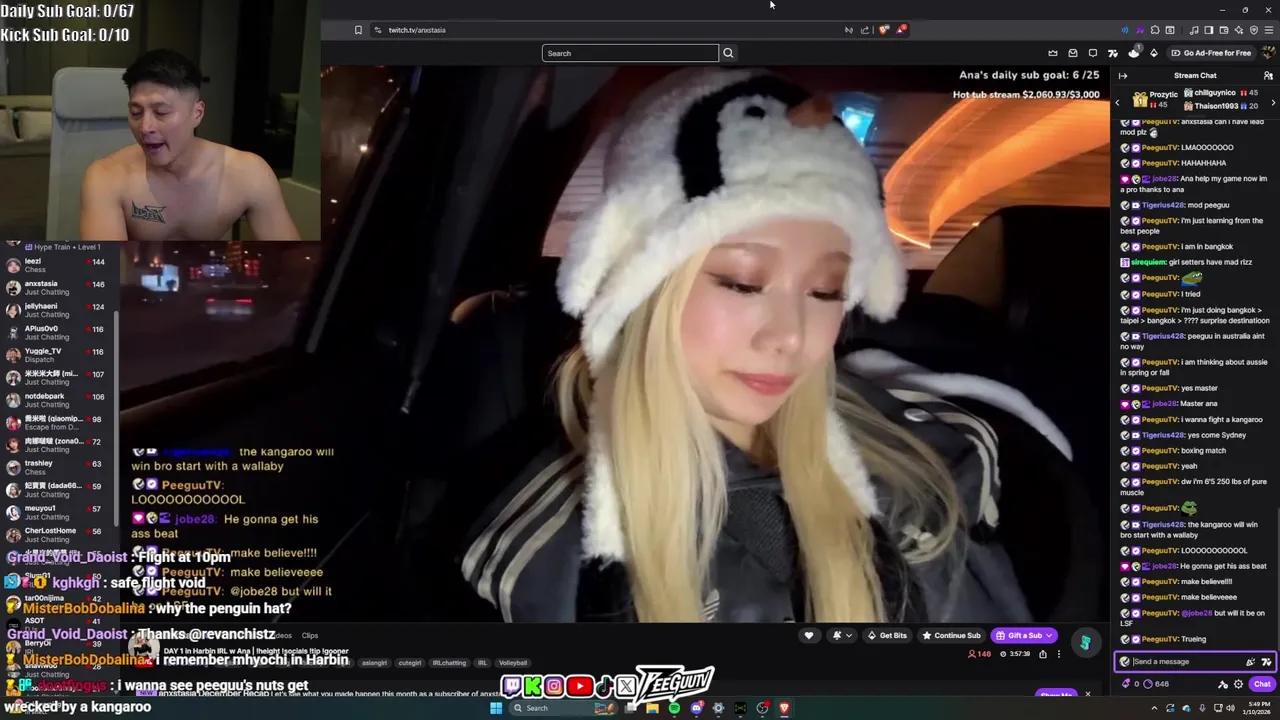Open the browser hamburger main menu
1280x720 pixels.
[x=1269, y=30]
